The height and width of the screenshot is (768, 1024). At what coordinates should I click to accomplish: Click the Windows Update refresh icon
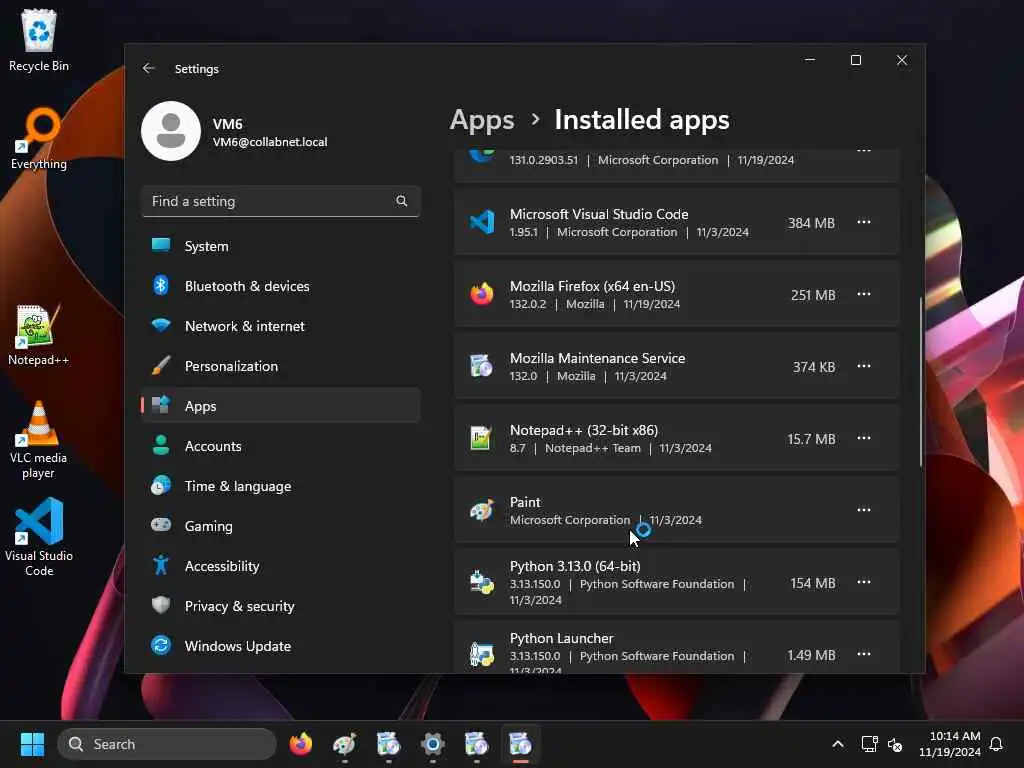point(161,645)
